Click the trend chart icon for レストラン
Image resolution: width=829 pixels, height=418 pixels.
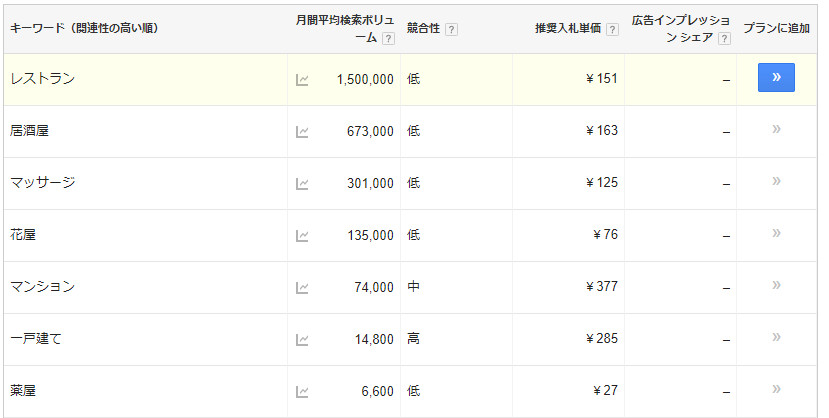(x=302, y=80)
